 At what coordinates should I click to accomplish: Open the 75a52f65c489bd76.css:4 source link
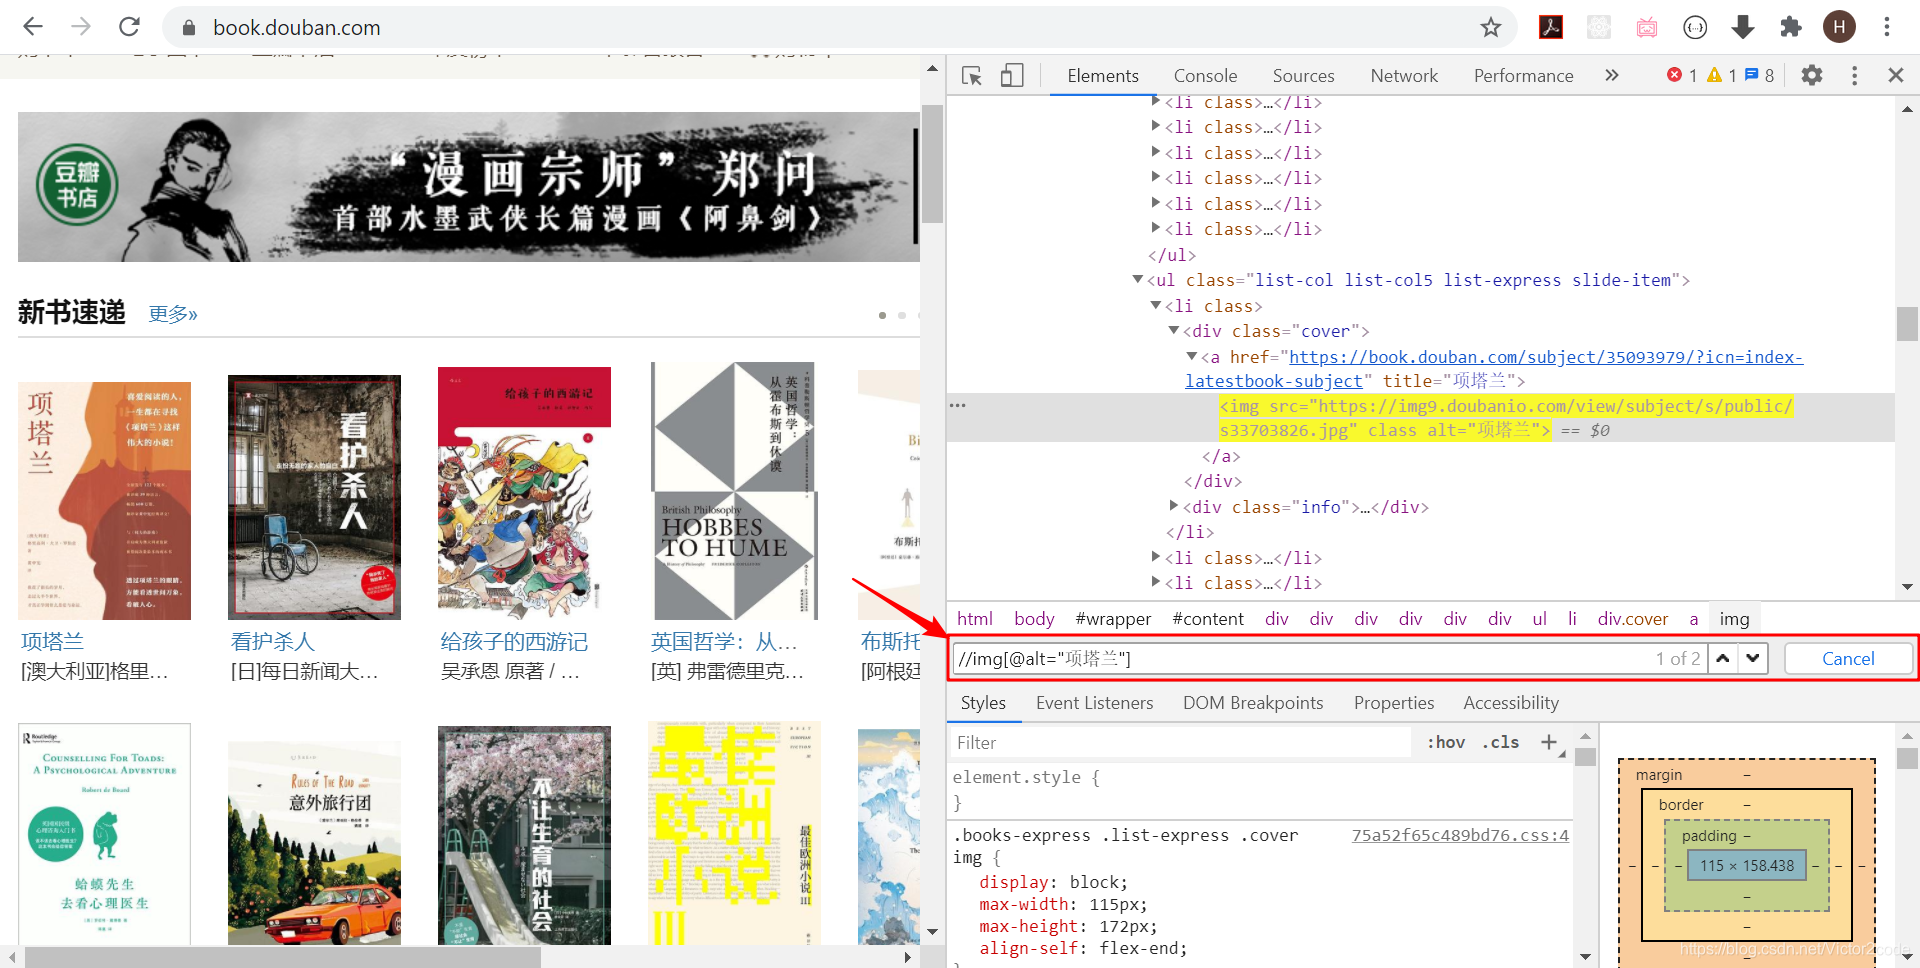click(x=1460, y=835)
